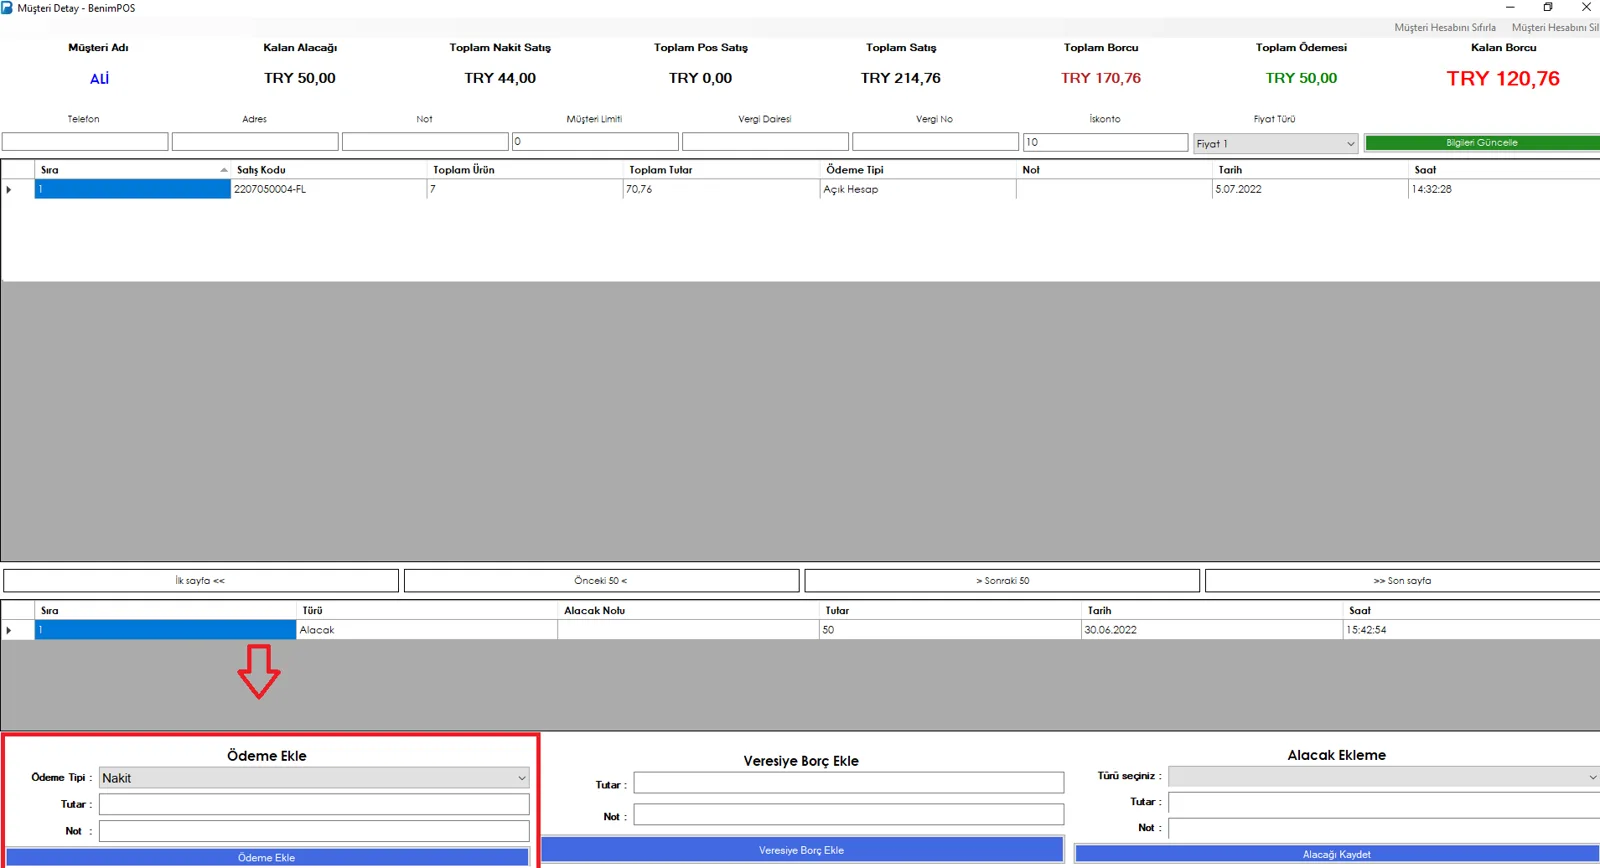Select sale code 2207050004-FL cell

(329, 189)
